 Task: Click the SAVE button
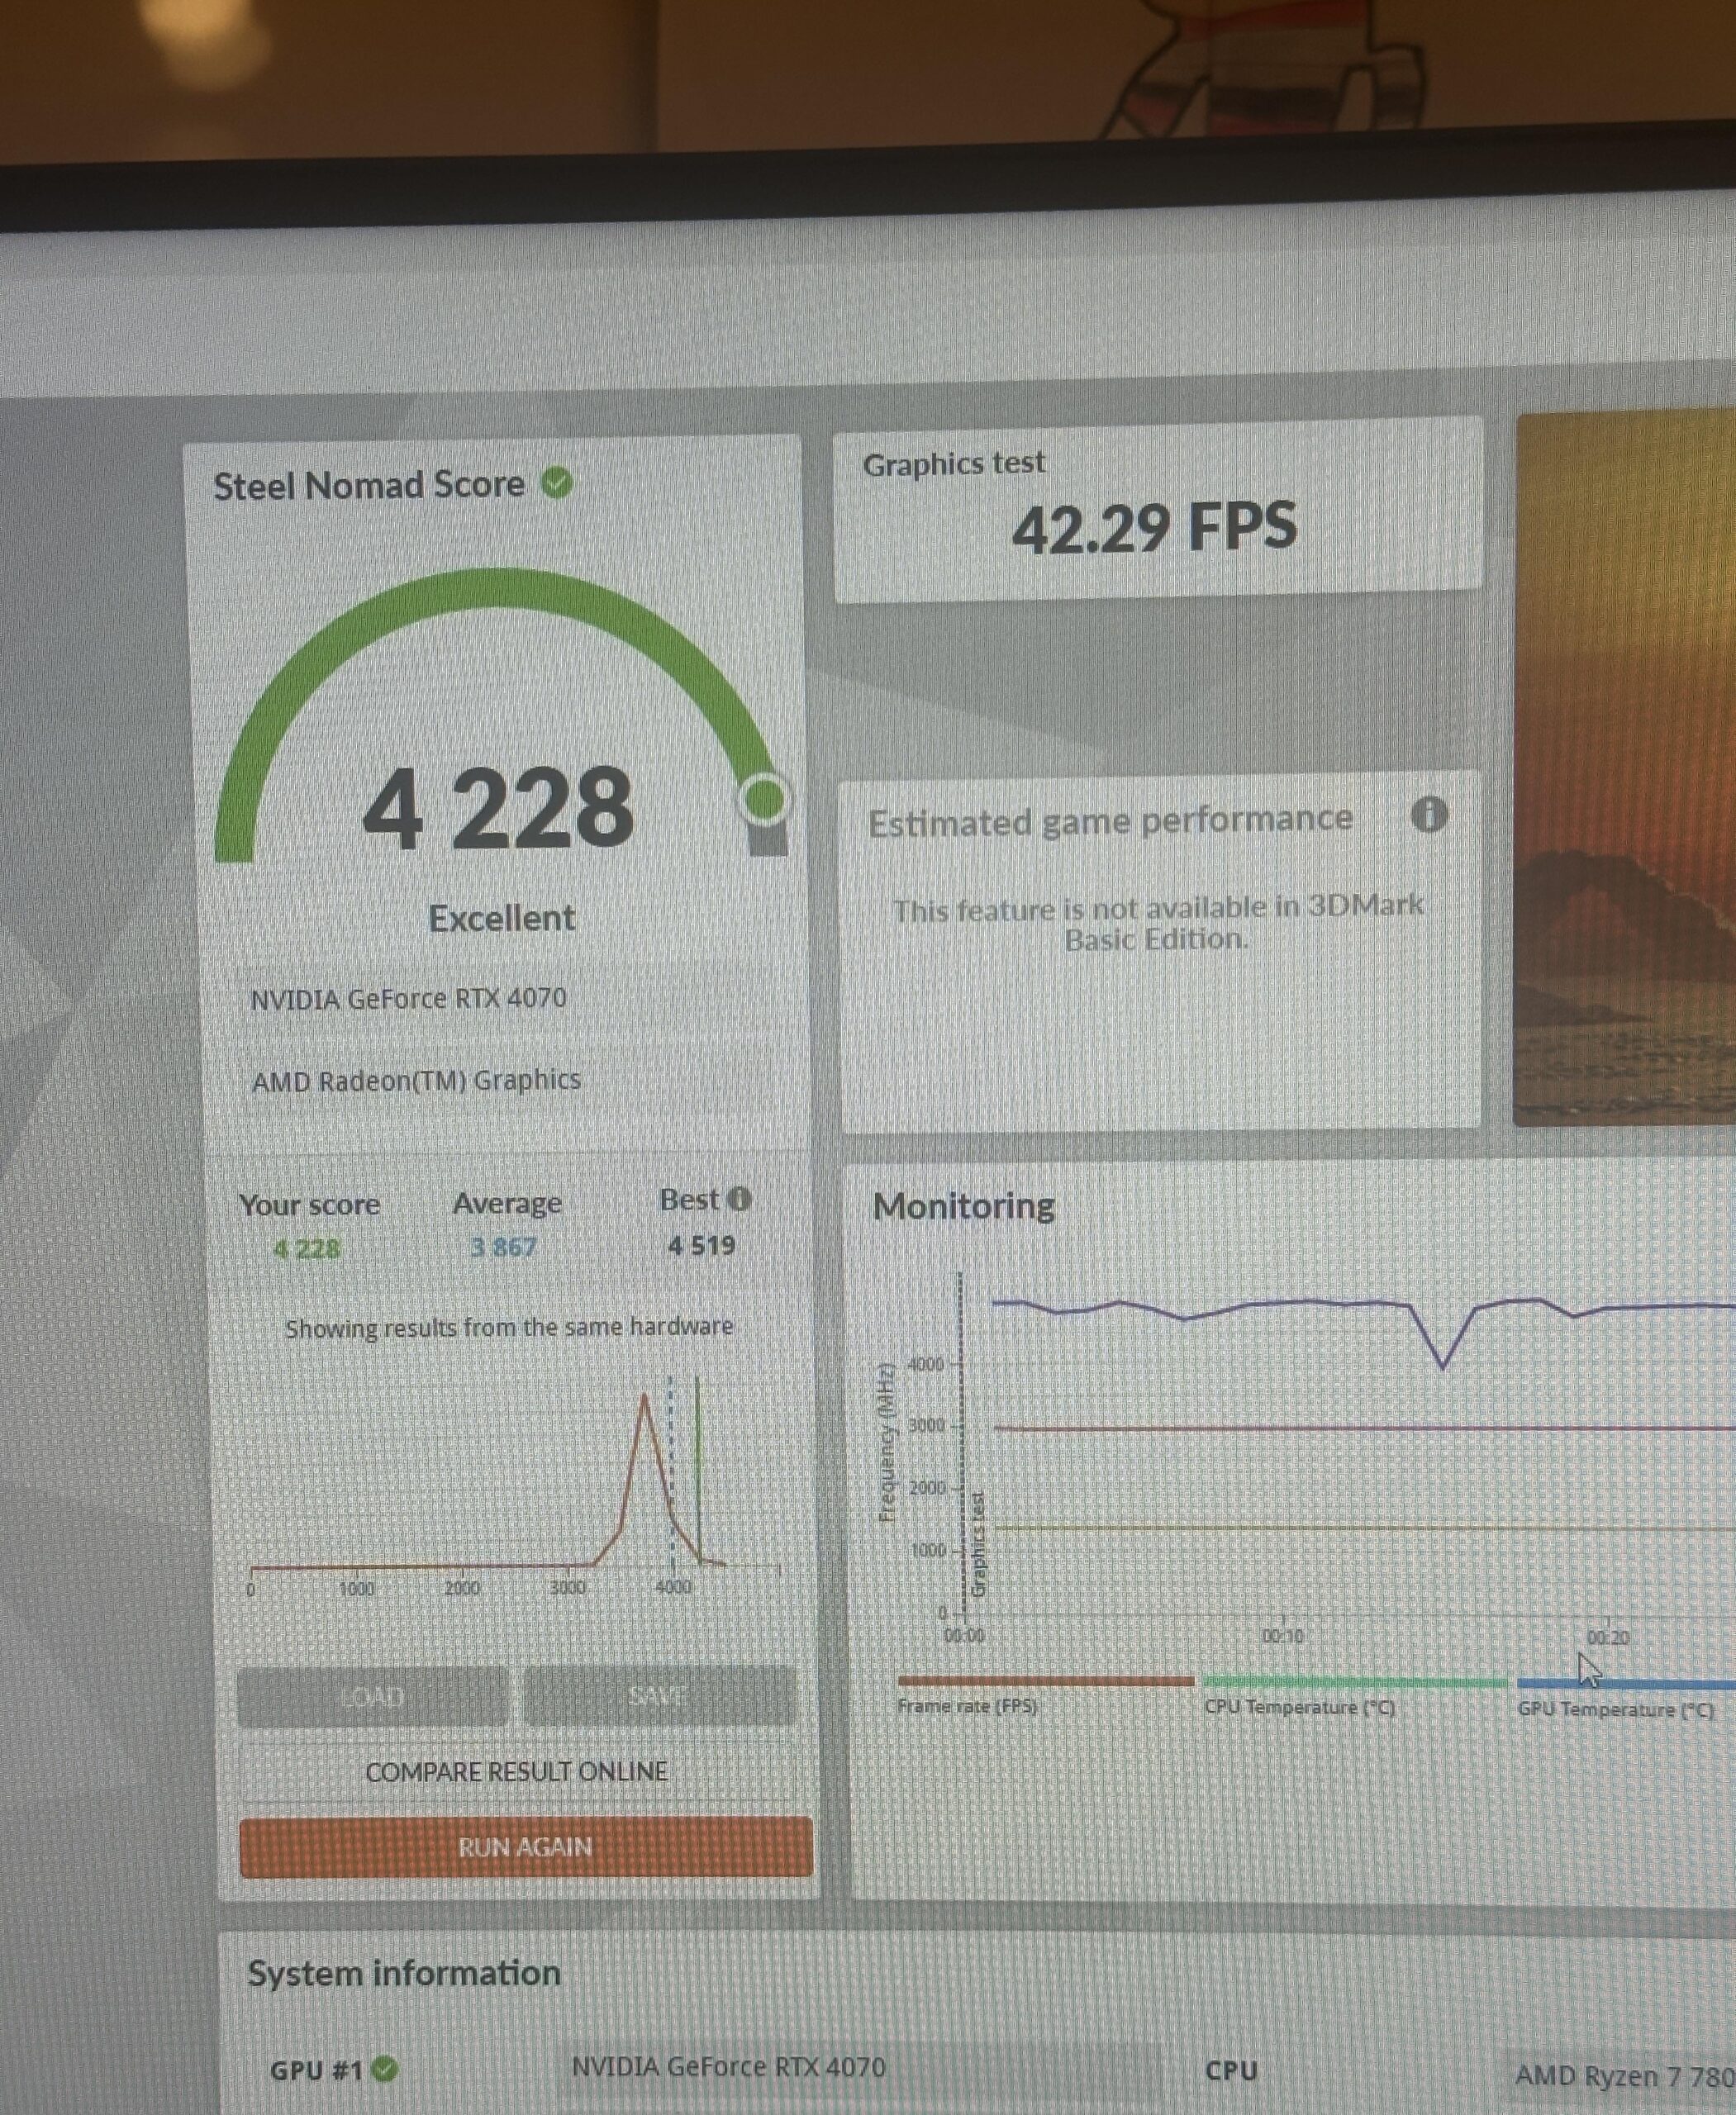[x=660, y=1695]
